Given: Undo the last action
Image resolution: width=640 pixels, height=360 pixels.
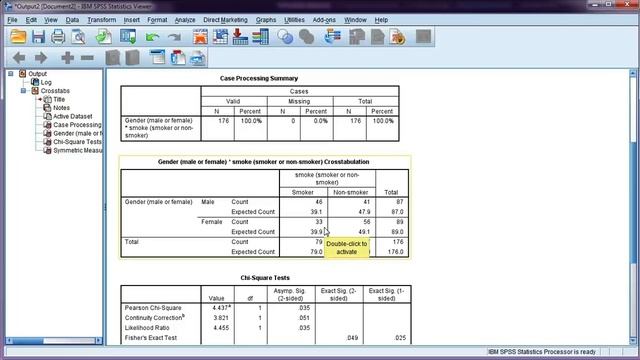Looking at the screenshot, I should 152,37.
